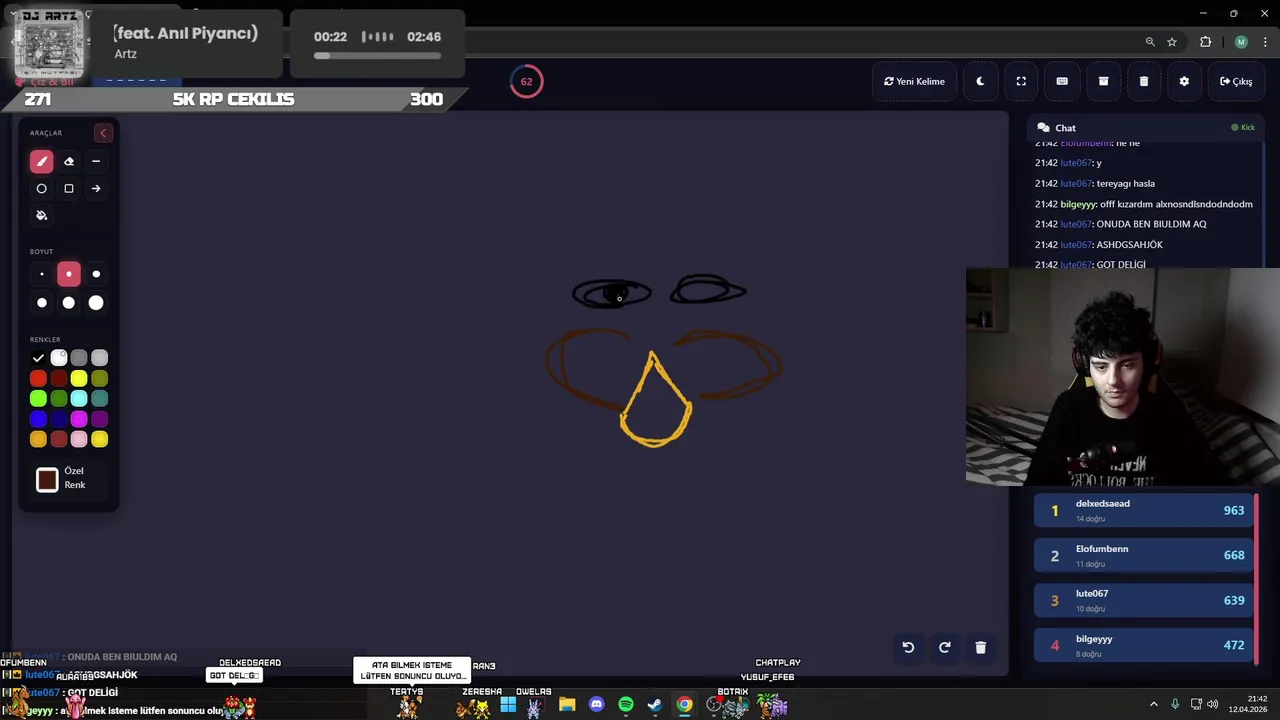
Task: Redo the drawing stroke
Action: [944, 647]
